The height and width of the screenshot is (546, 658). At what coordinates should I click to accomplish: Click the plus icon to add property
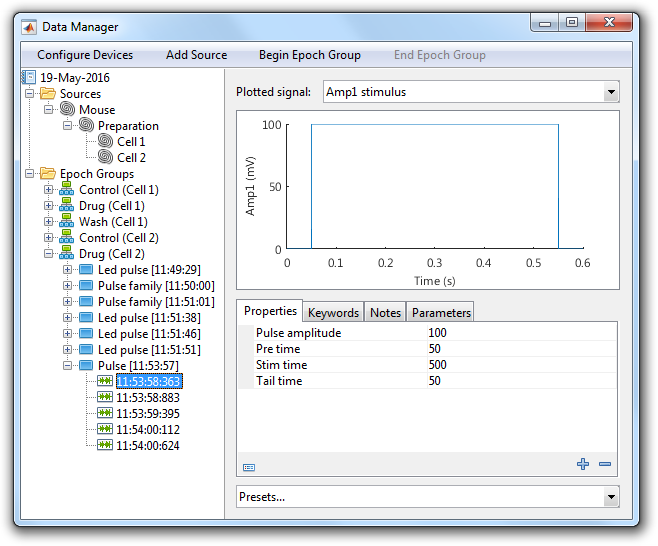[583, 464]
